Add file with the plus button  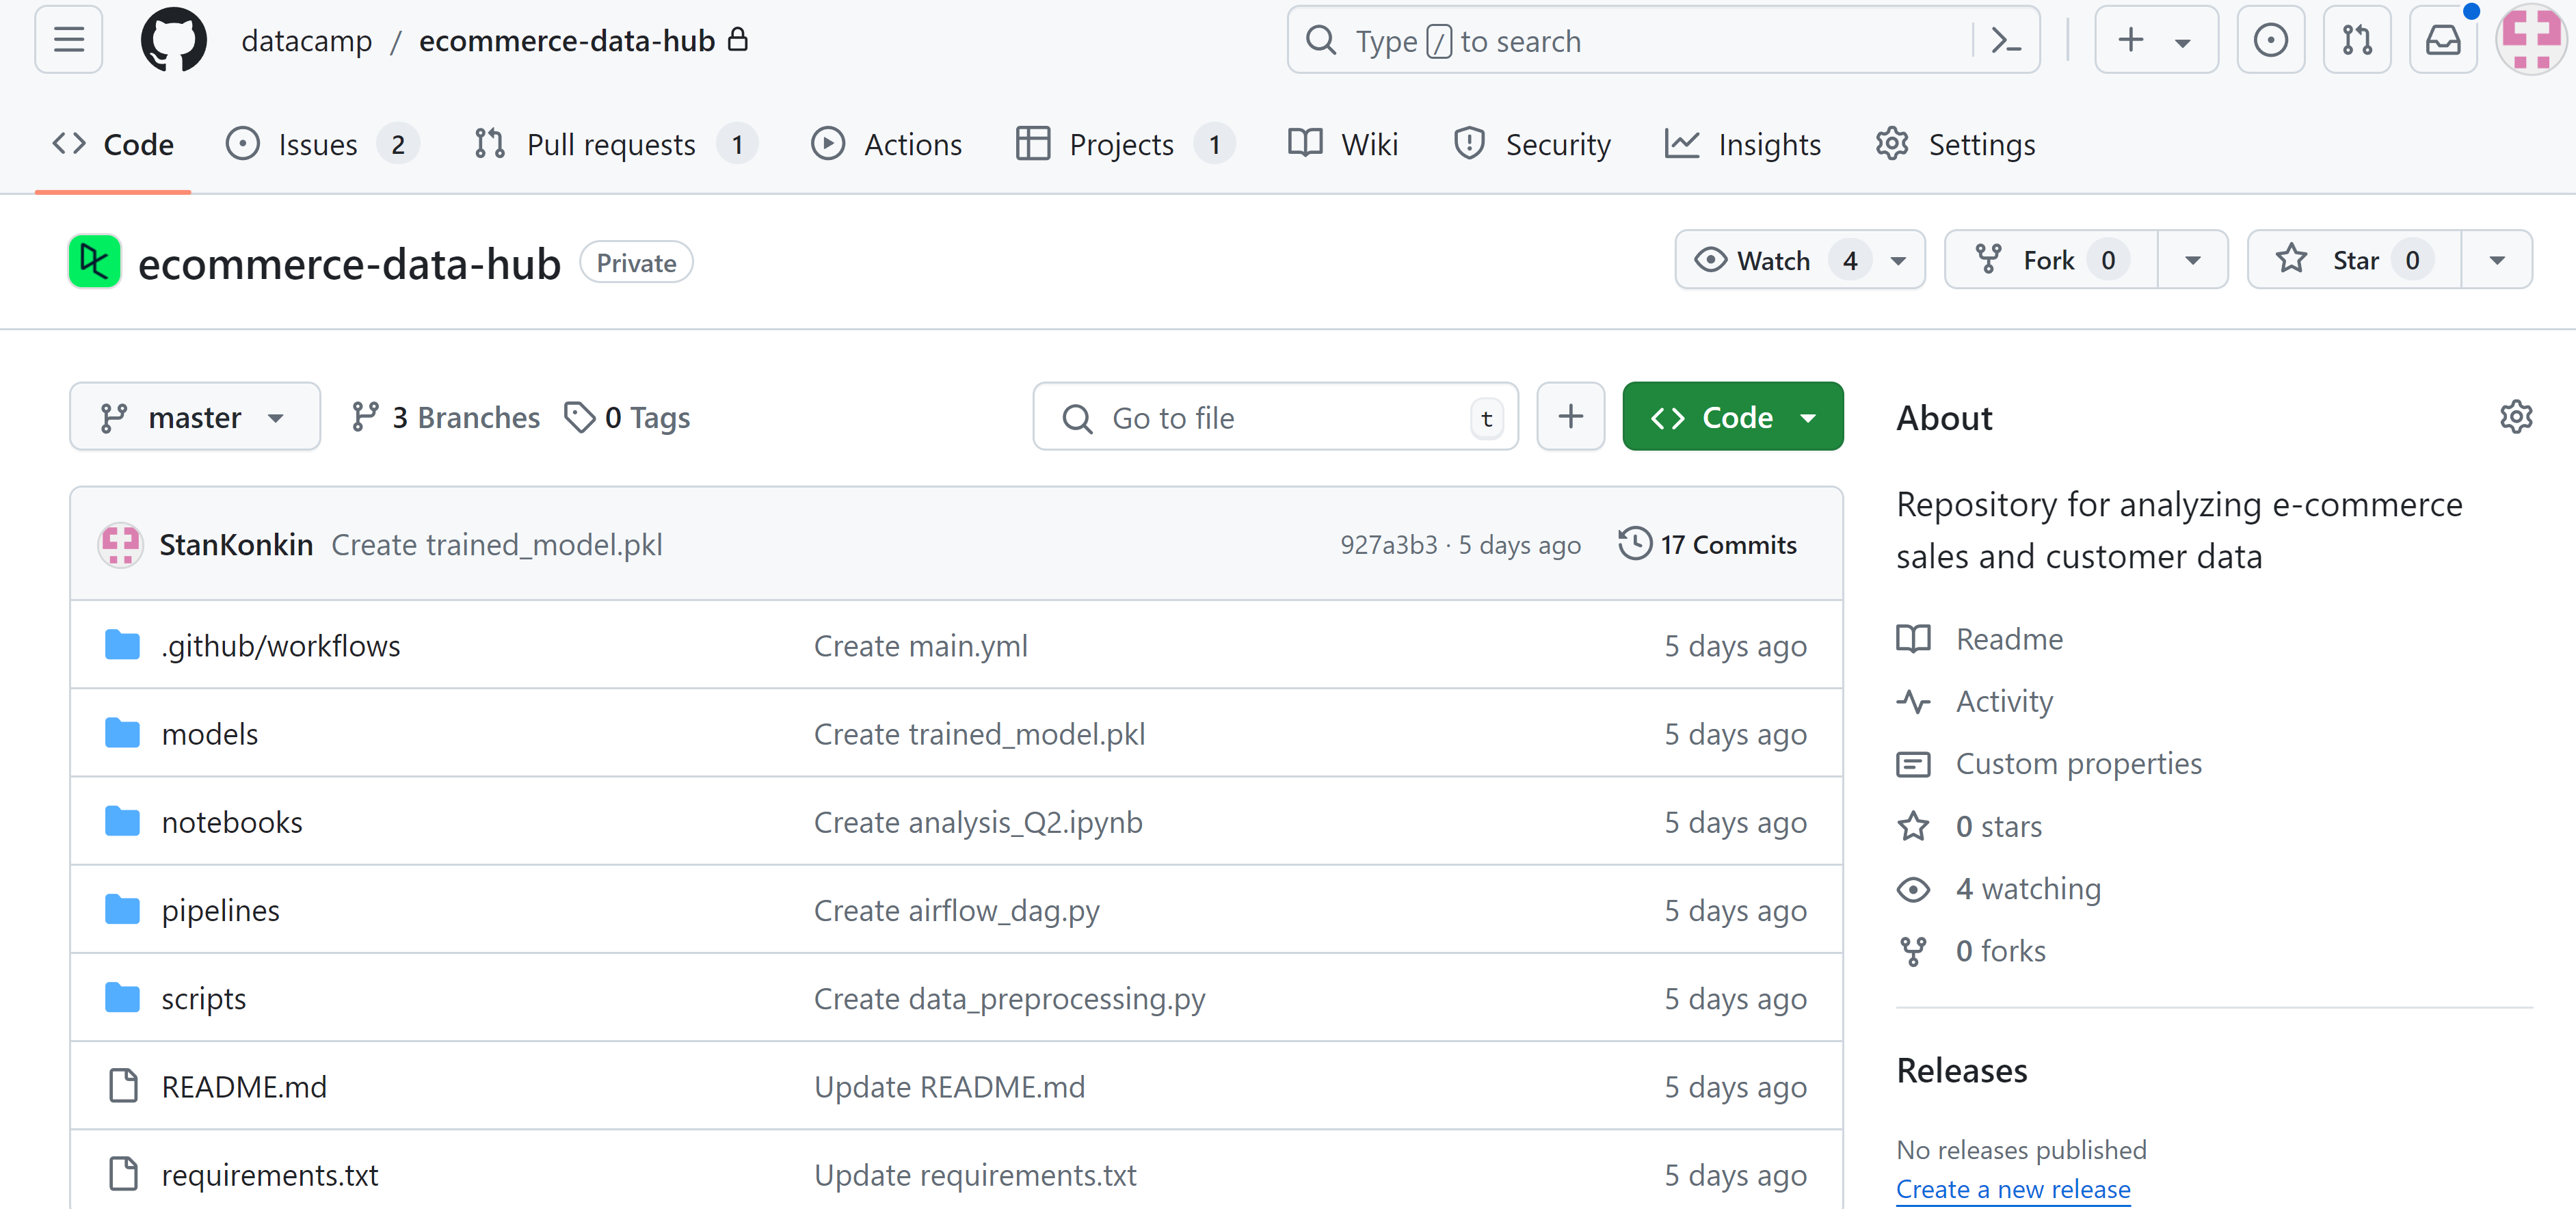(1570, 416)
